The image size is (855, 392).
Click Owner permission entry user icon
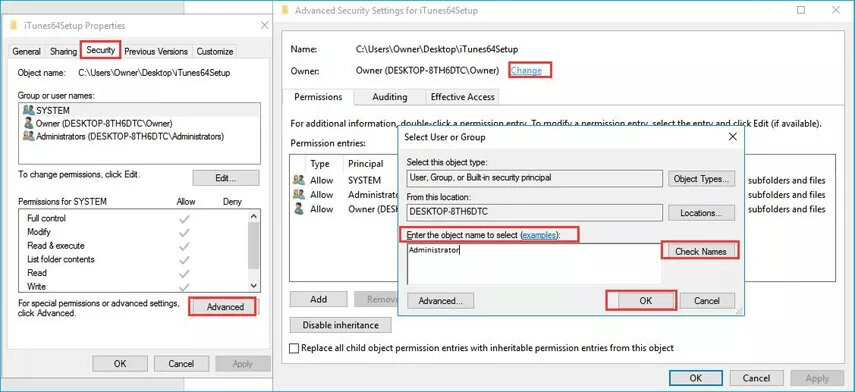click(x=298, y=208)
